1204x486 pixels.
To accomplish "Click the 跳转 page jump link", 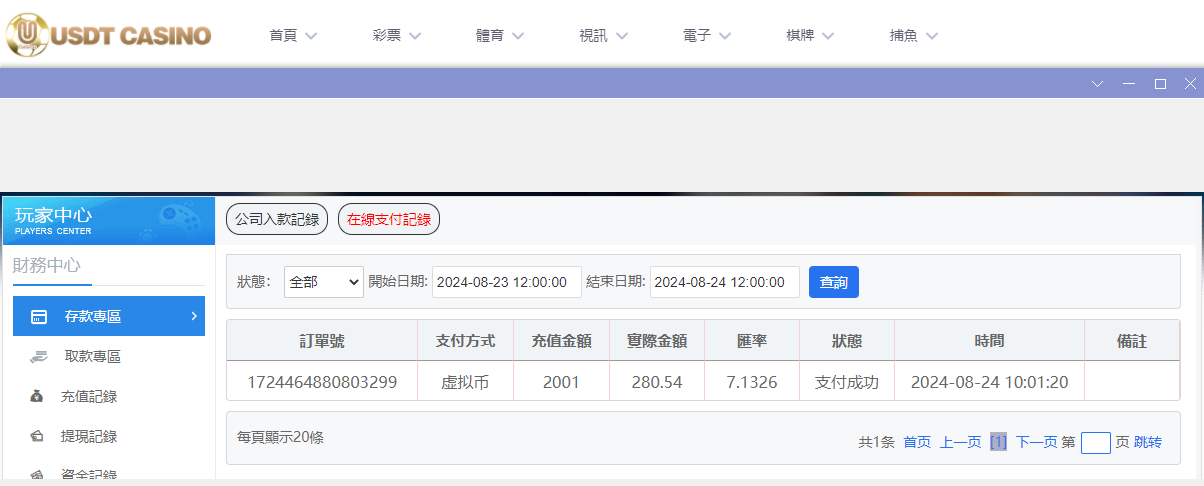I will [x=1148, y=442].
